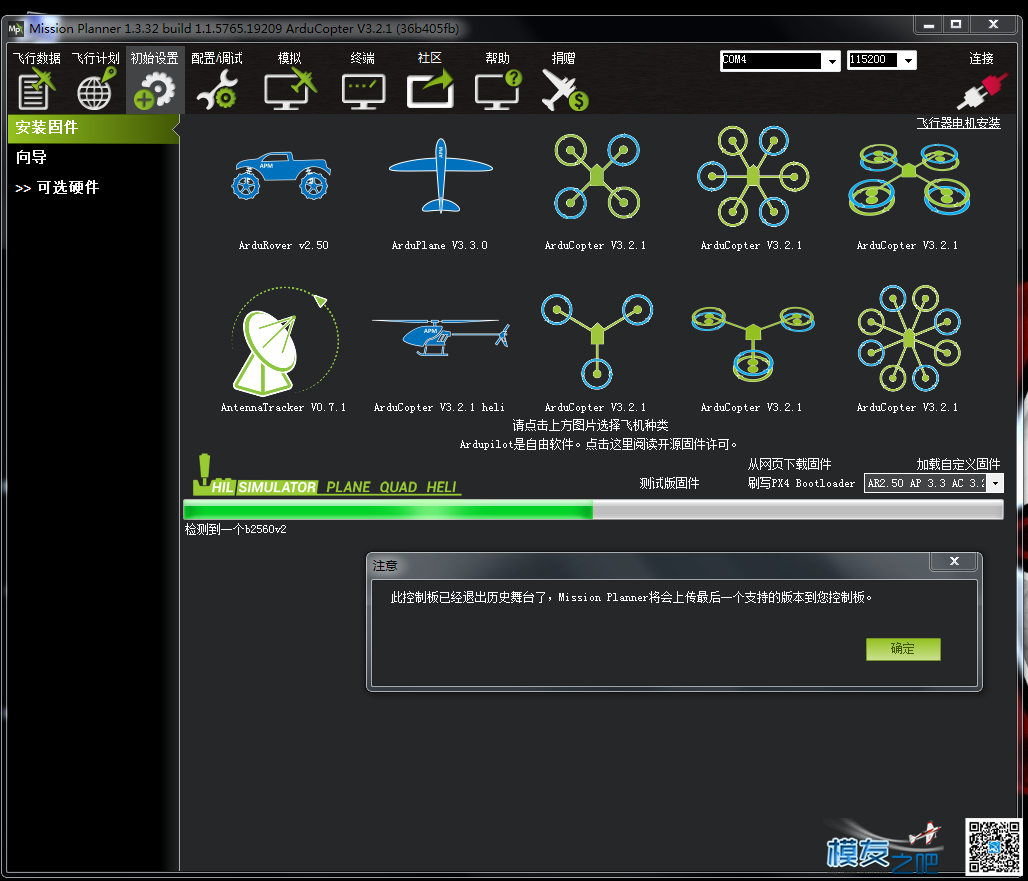The width and height of the screenshot is (1028, 881).
Task: Click the COM4 port text field
Action: pyautogui.click(x=771, y=60)
